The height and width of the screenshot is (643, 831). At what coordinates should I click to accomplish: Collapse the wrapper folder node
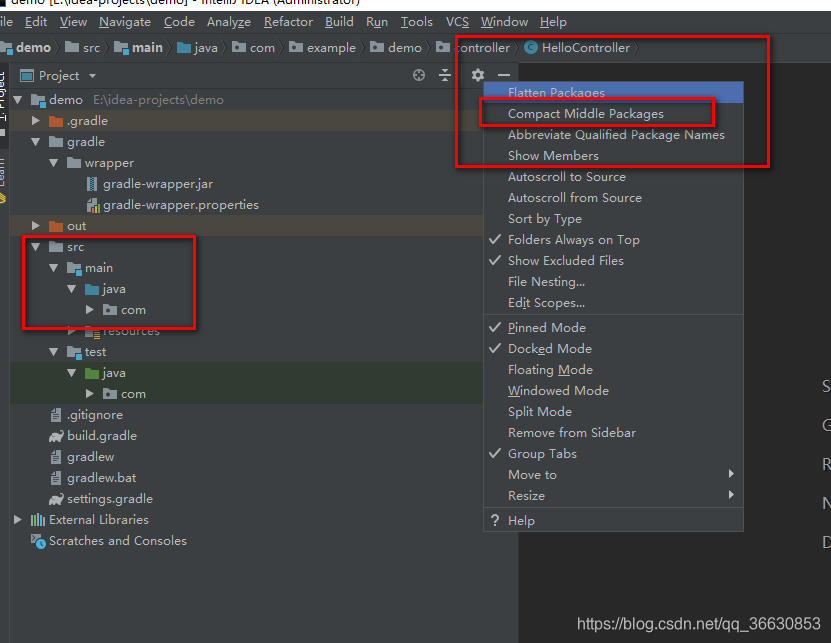54,163
